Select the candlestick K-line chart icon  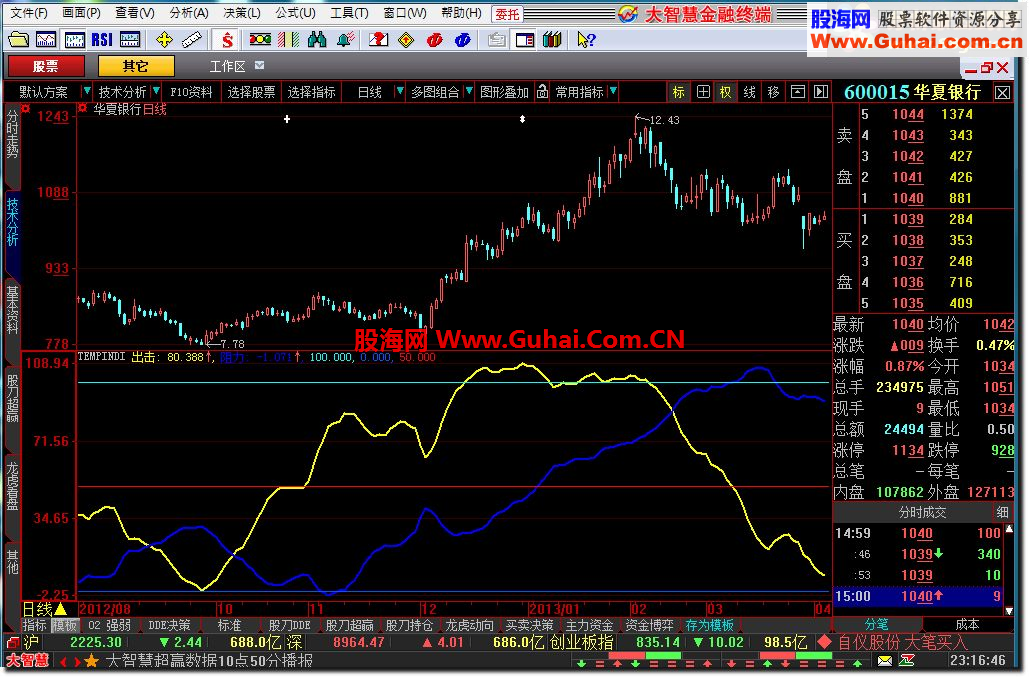point(74,40)
